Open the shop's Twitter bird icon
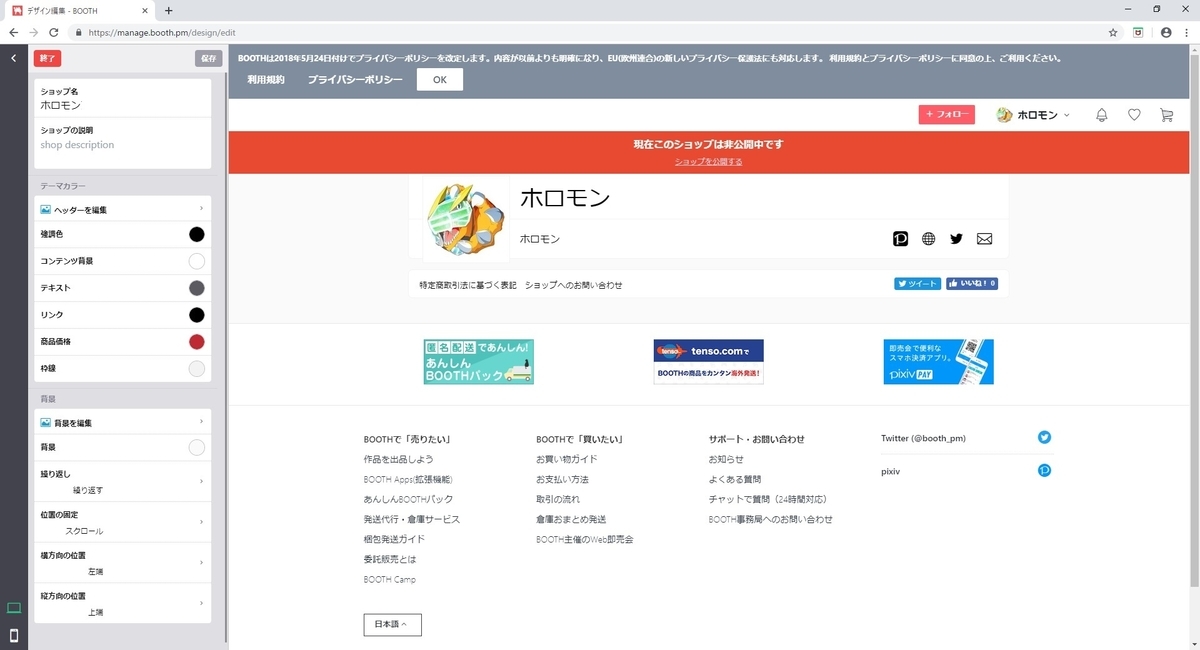This screenshot has width=1200, height=650. (x=956, y=239)
